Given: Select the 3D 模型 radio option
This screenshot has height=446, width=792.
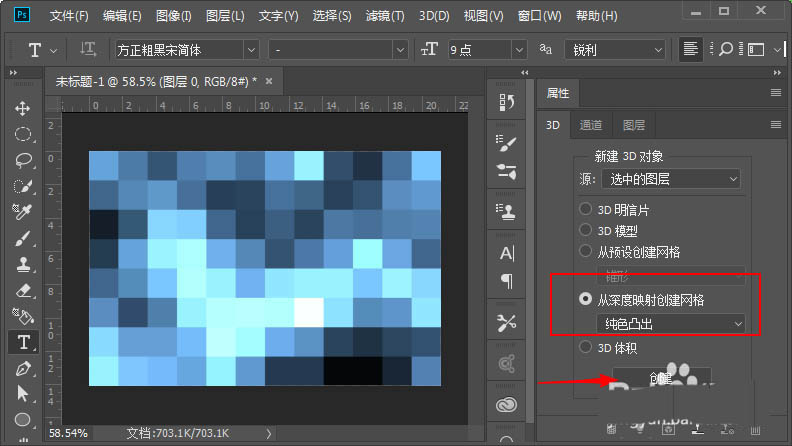Looking at the screenshot, I should click(585, 230).
